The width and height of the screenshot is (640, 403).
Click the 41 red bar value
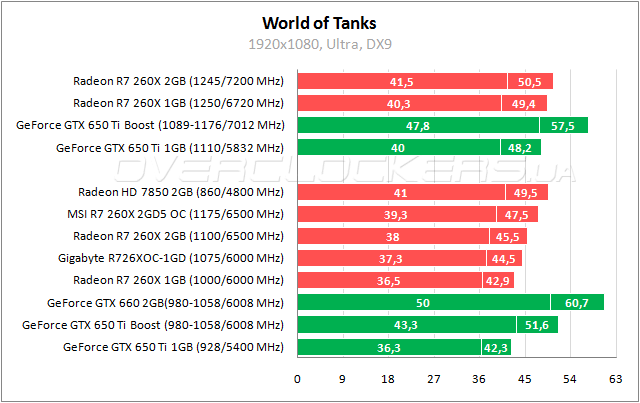tap(400, 193)
